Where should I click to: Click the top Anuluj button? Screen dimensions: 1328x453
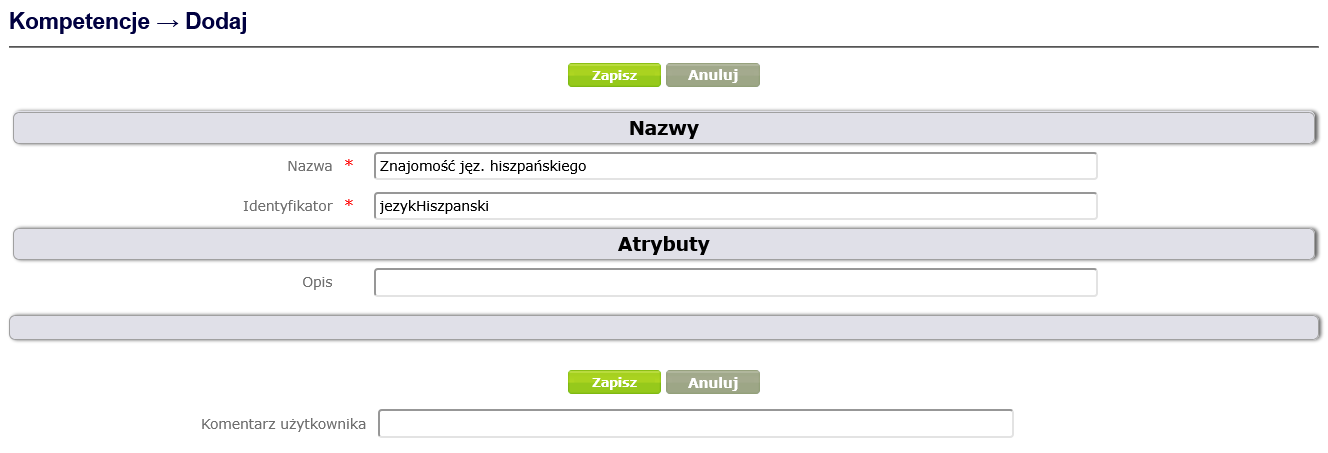coord(712,75)
